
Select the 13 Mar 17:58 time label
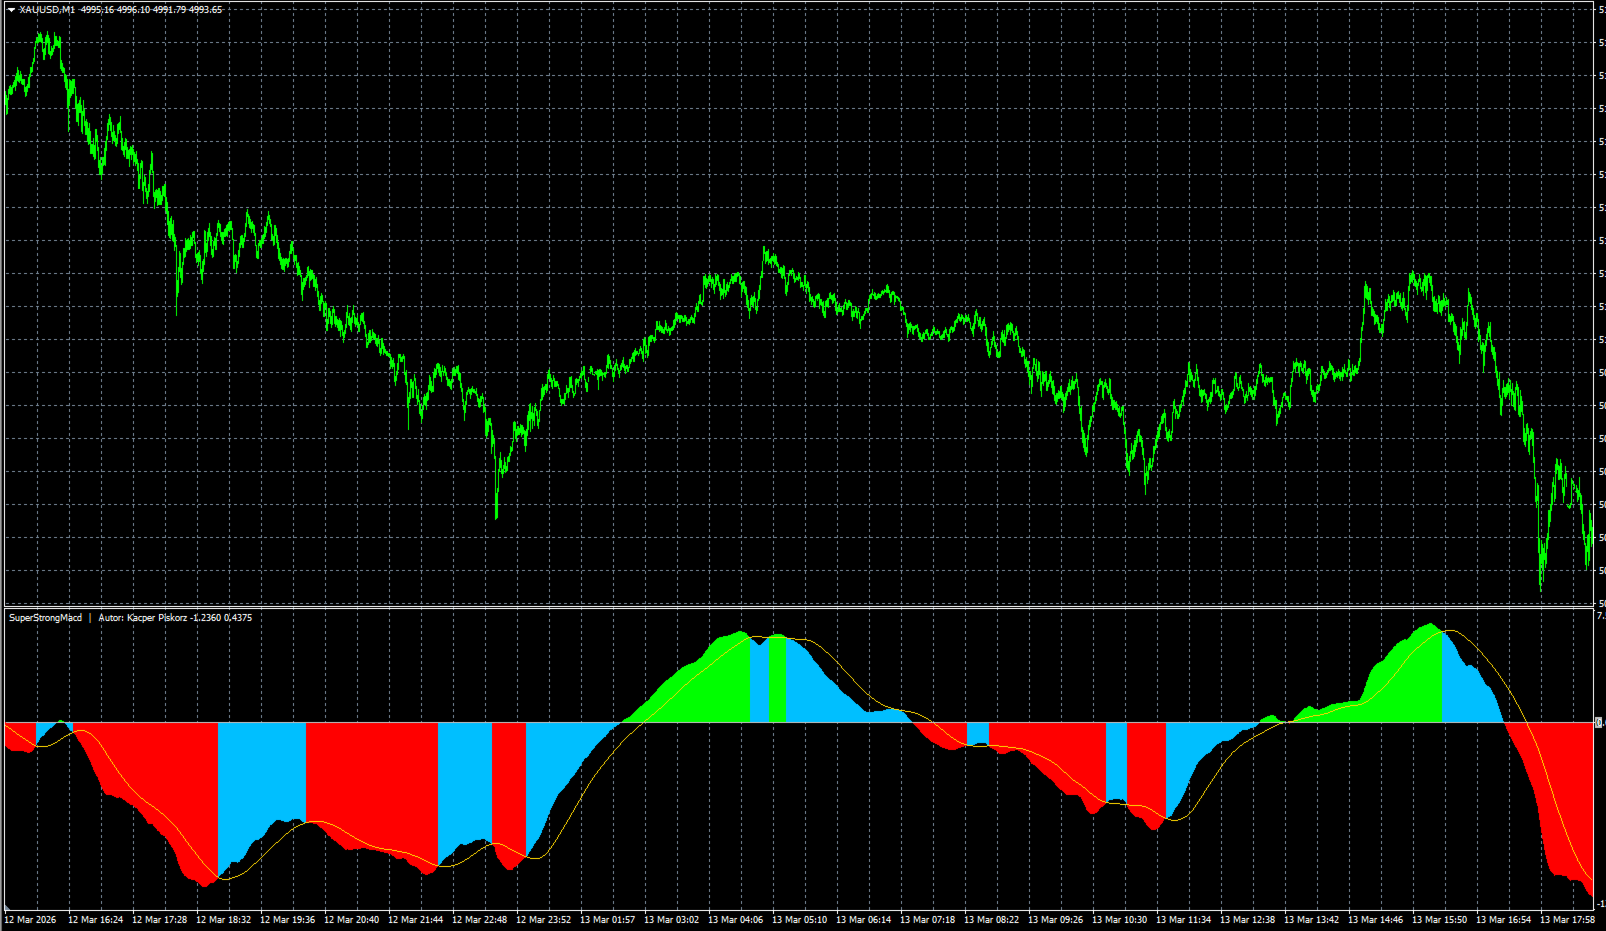tap(1567, 920)
